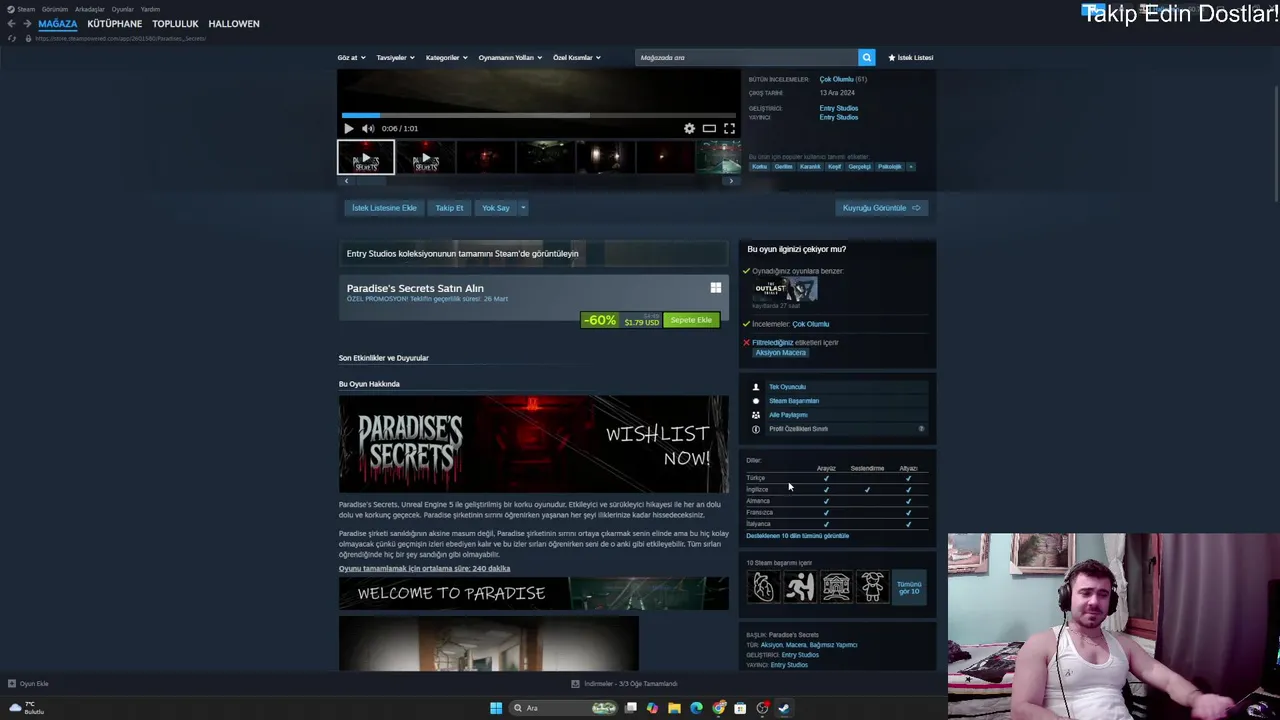This screenshot has width=1280, height=720.
Task: Expand the Oynamanın Yolları dropdown
Action: coord(510,57)
